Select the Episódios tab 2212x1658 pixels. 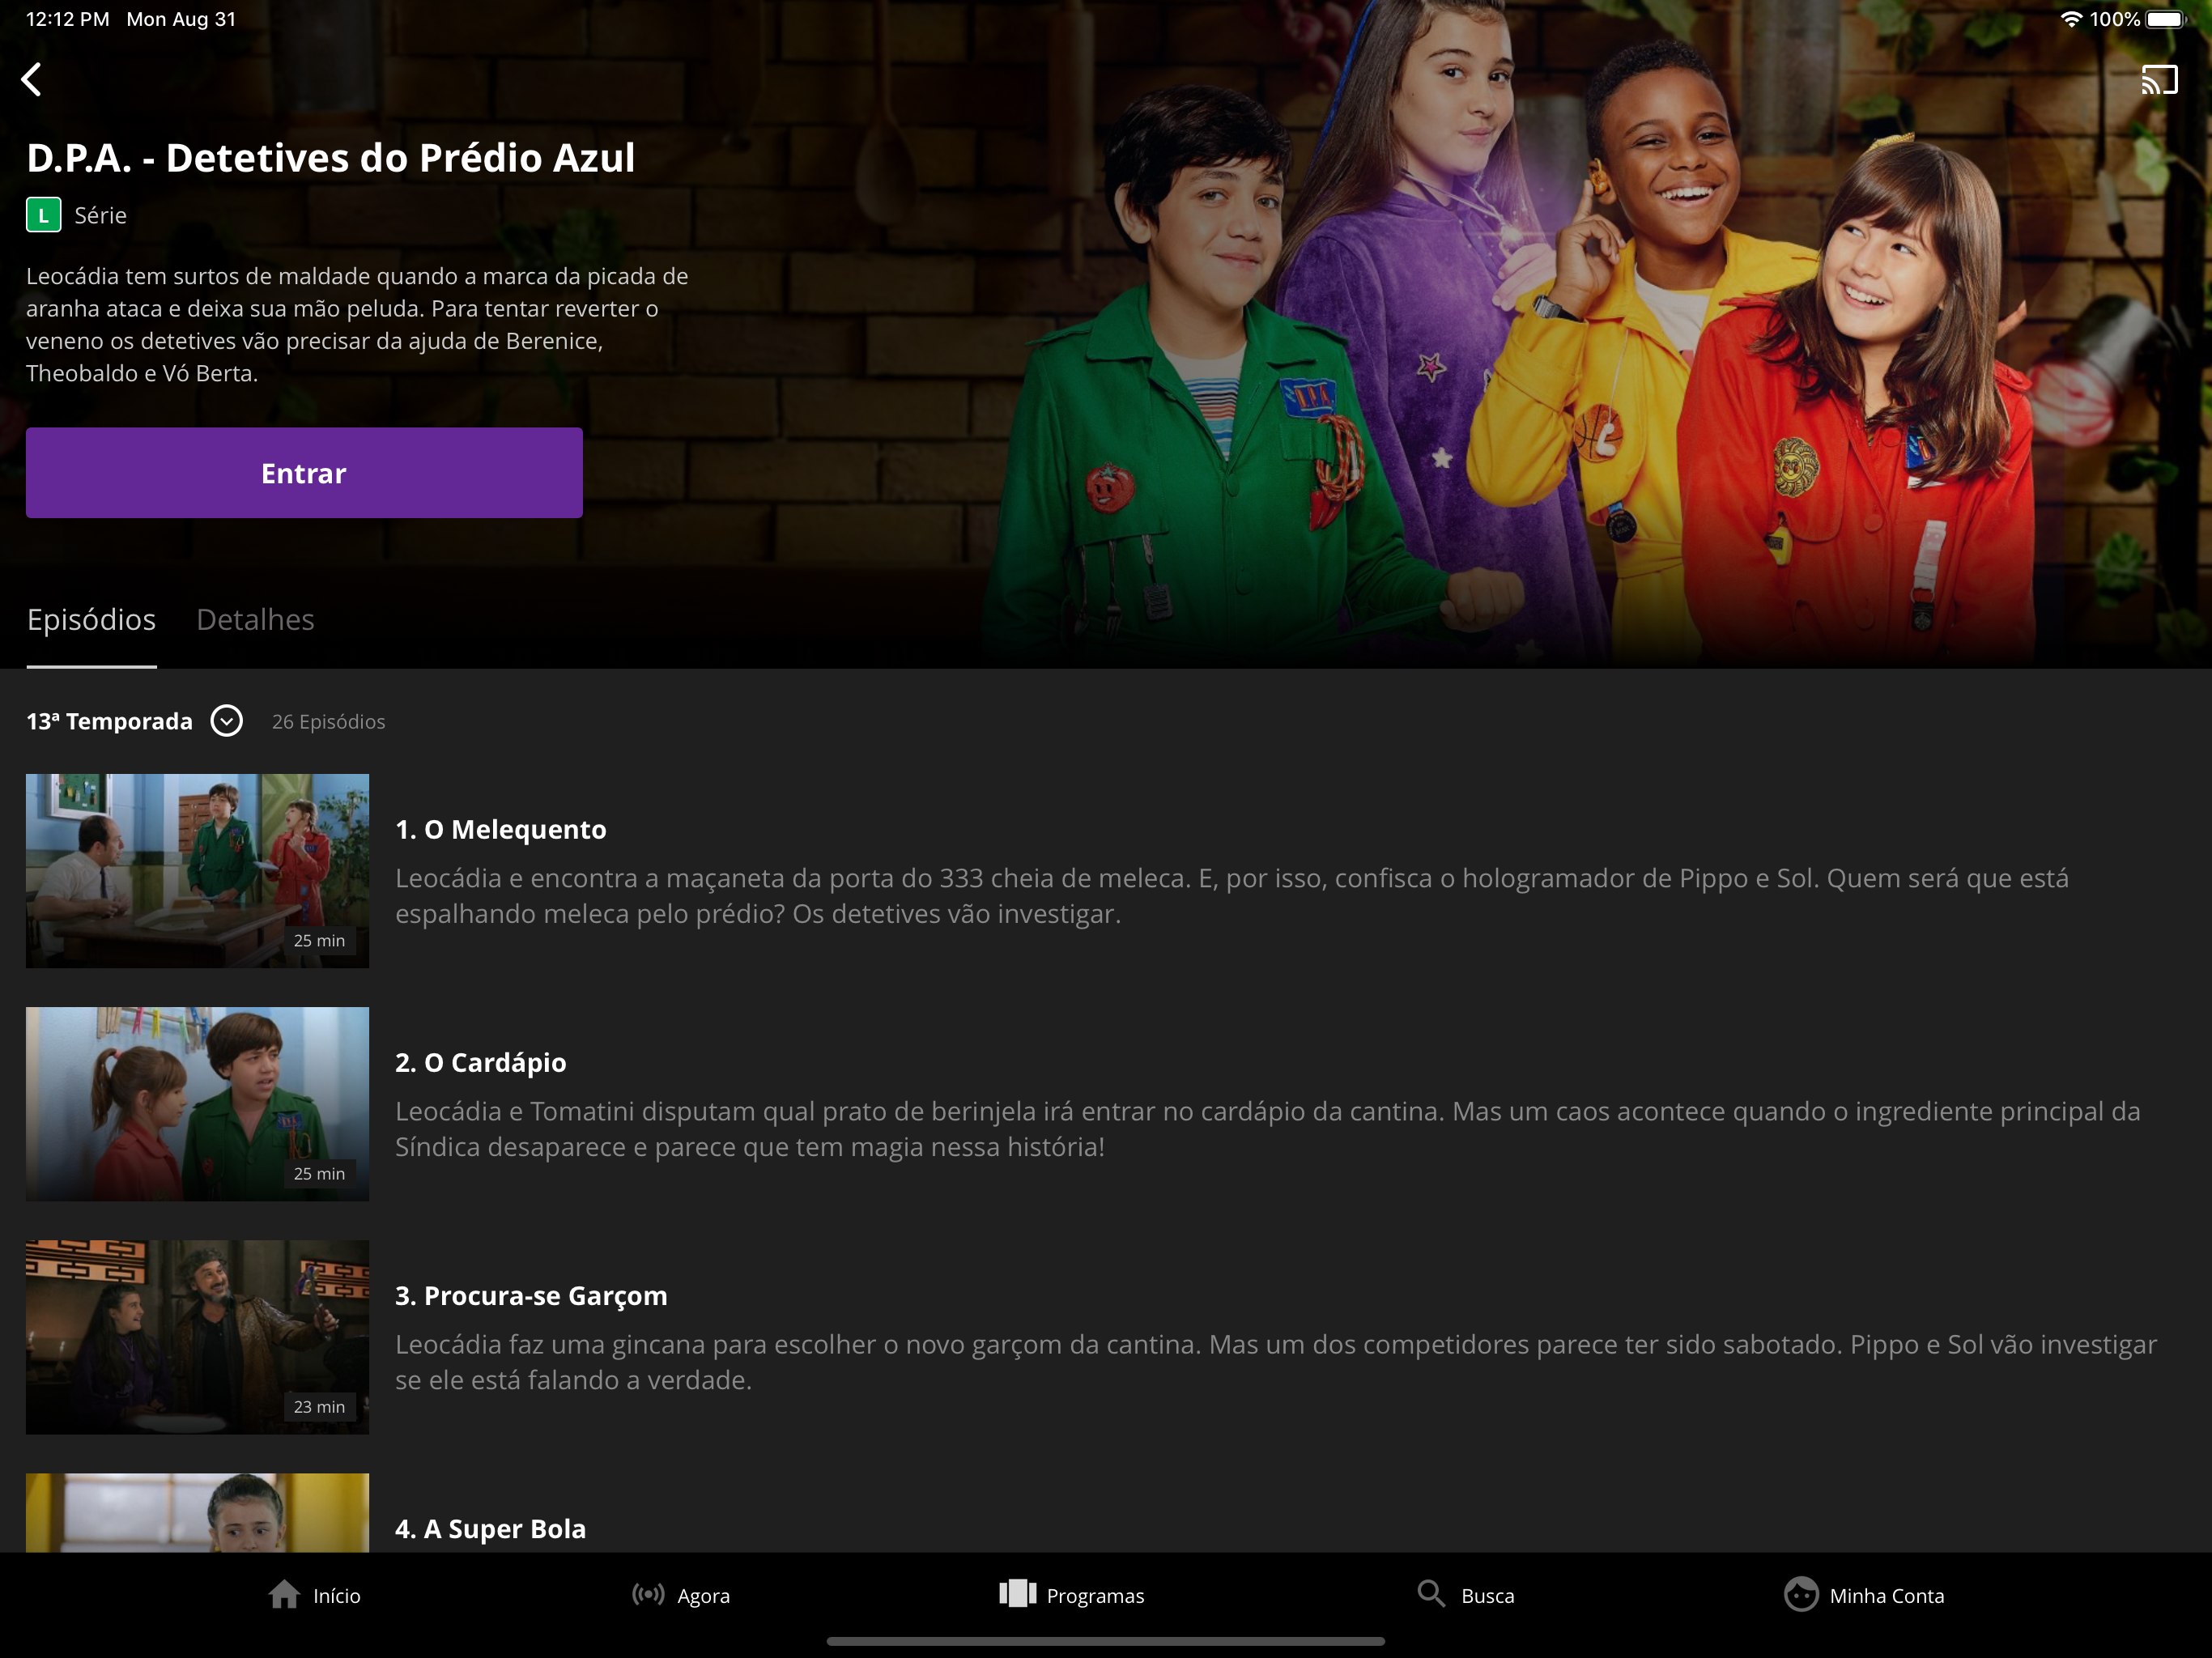[91, 620]
